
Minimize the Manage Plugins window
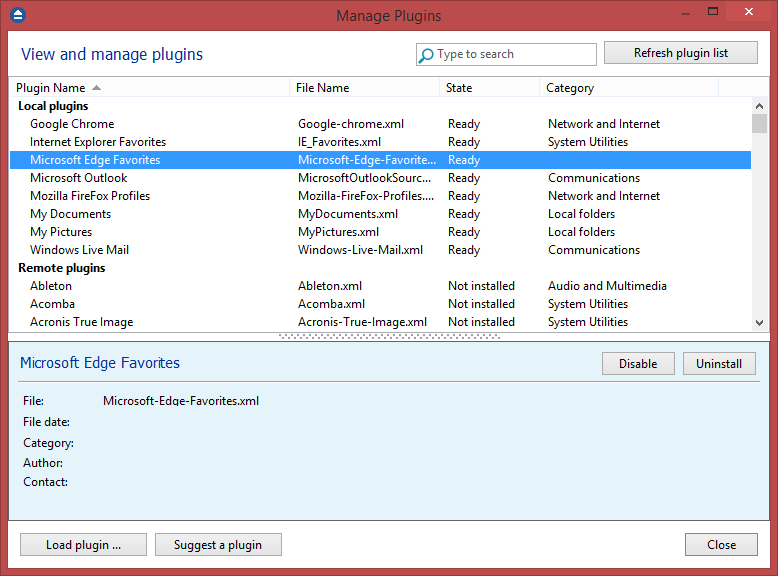[686, 13]
